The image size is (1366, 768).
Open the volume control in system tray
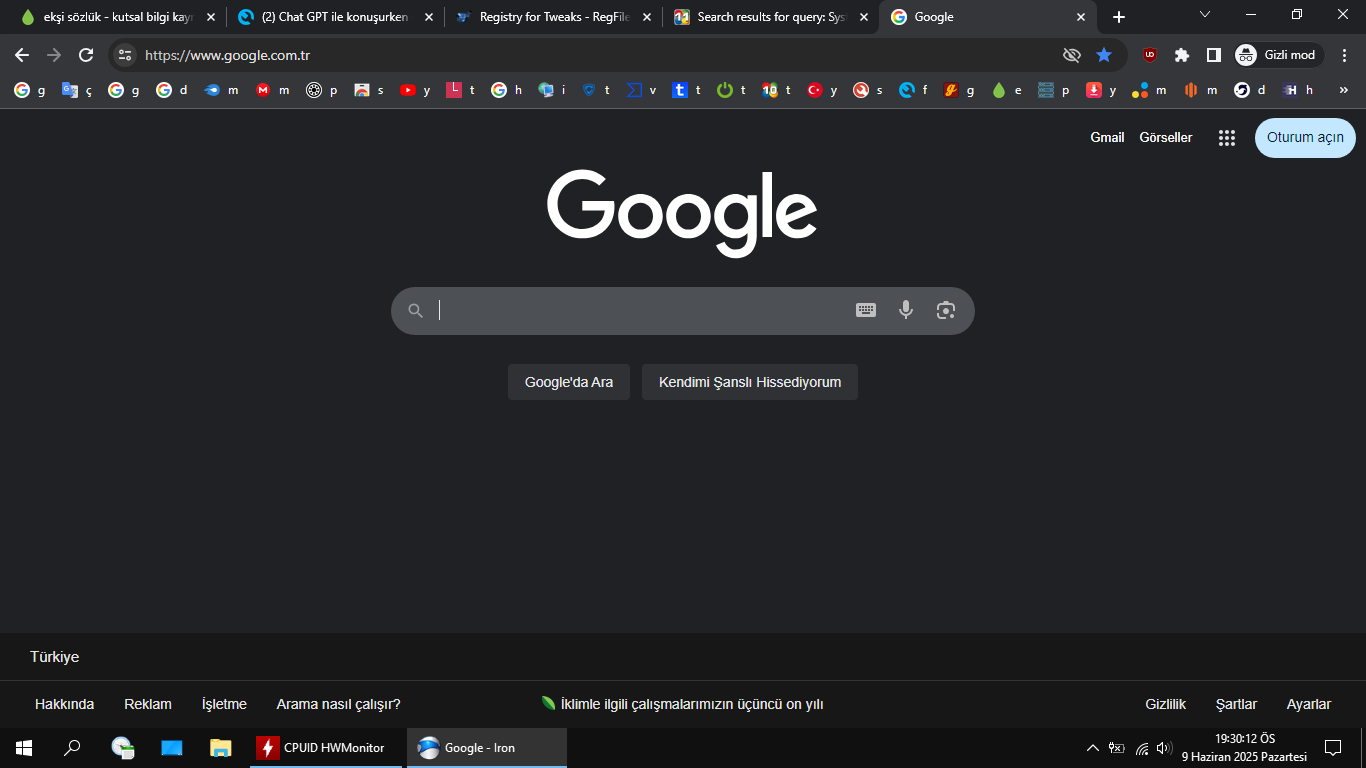(x=1164, y=747)
